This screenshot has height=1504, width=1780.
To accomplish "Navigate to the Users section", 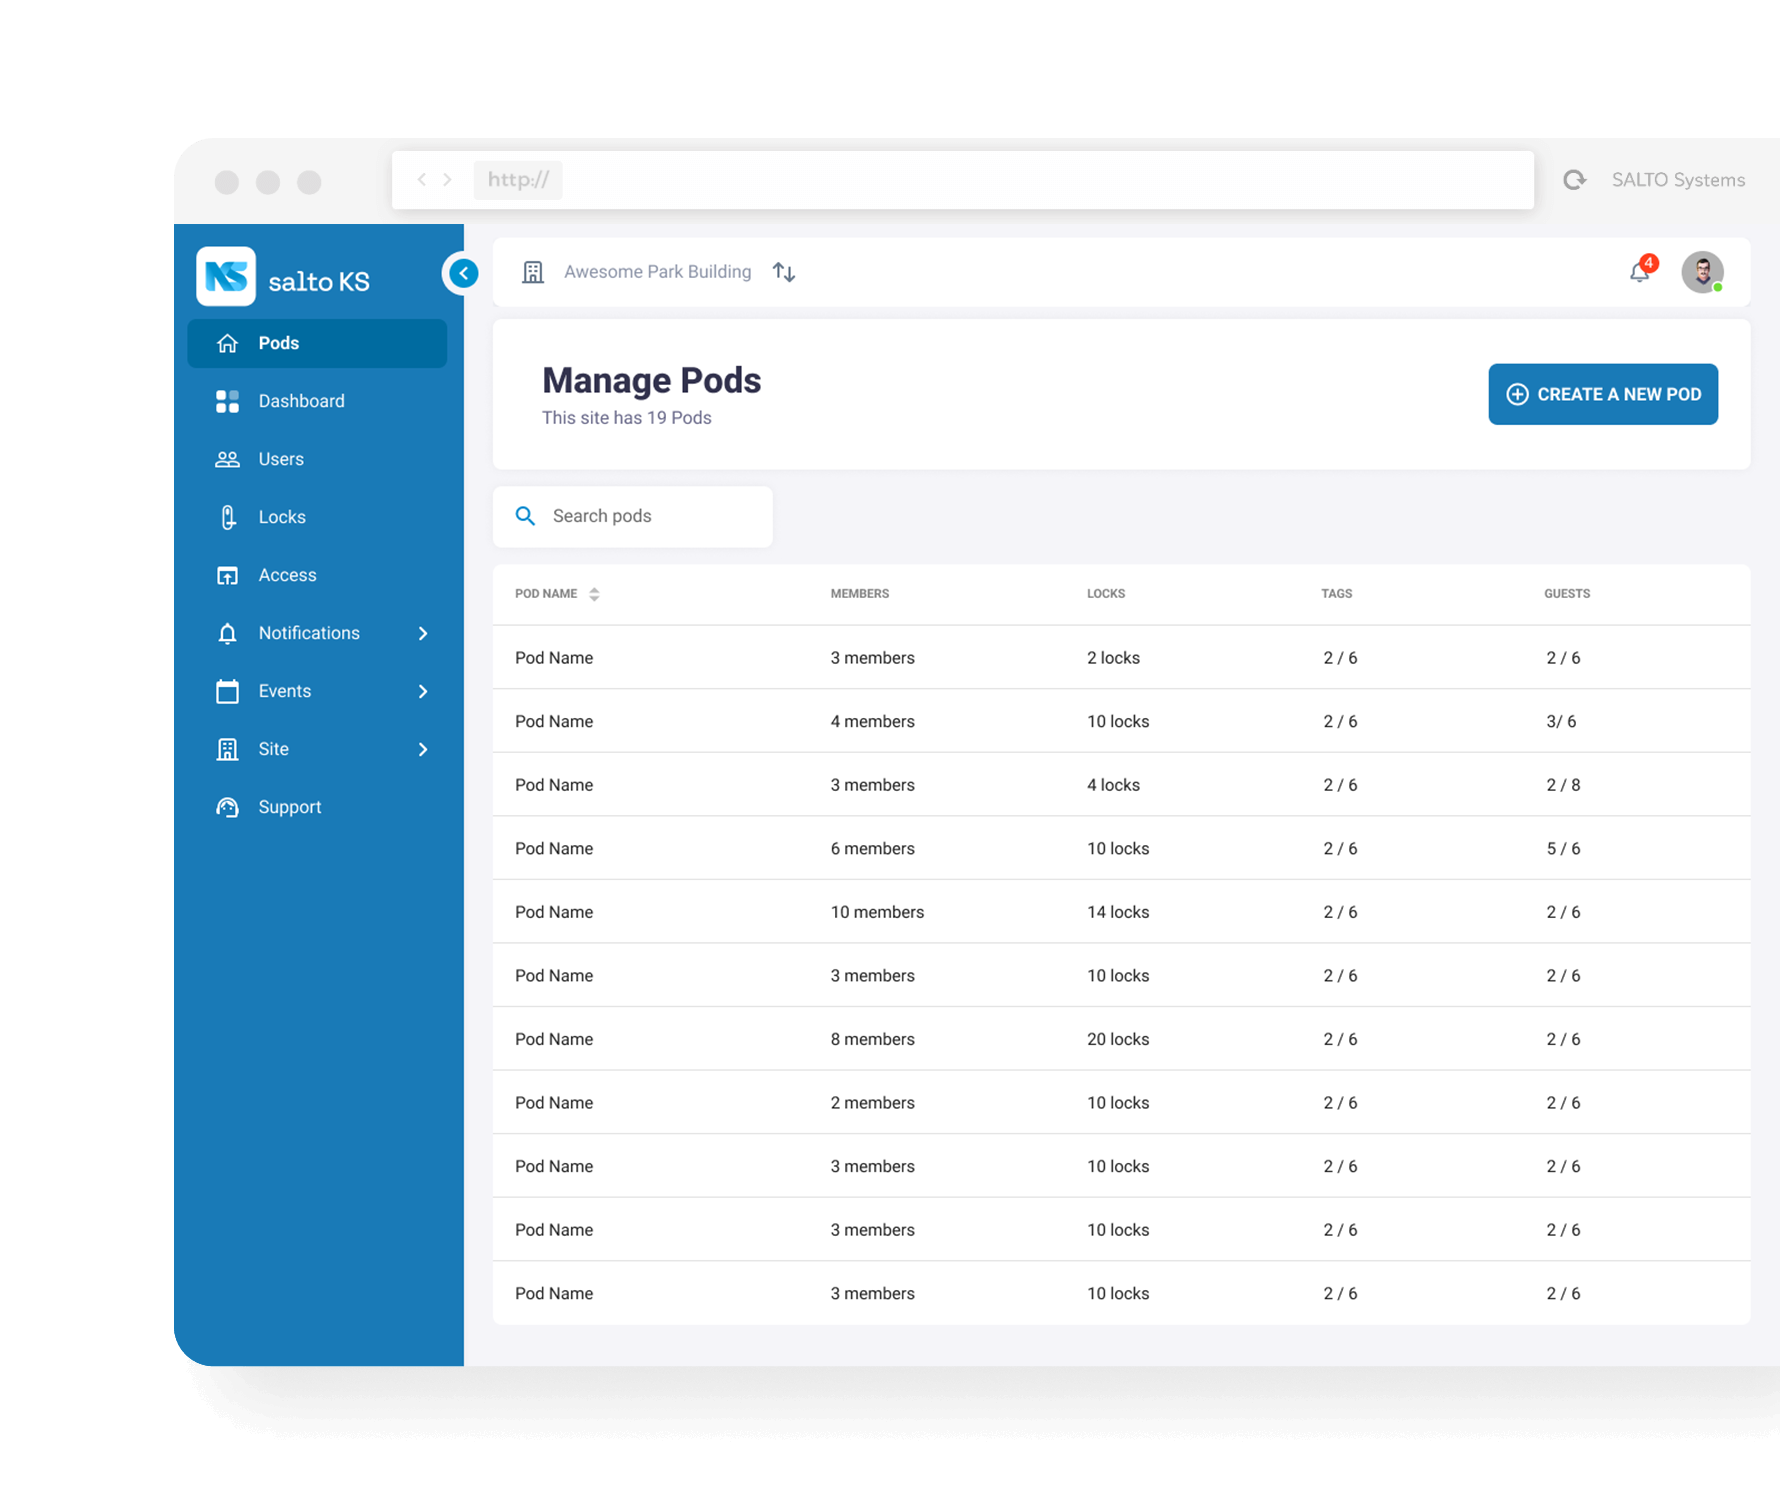I will [281, 459].
